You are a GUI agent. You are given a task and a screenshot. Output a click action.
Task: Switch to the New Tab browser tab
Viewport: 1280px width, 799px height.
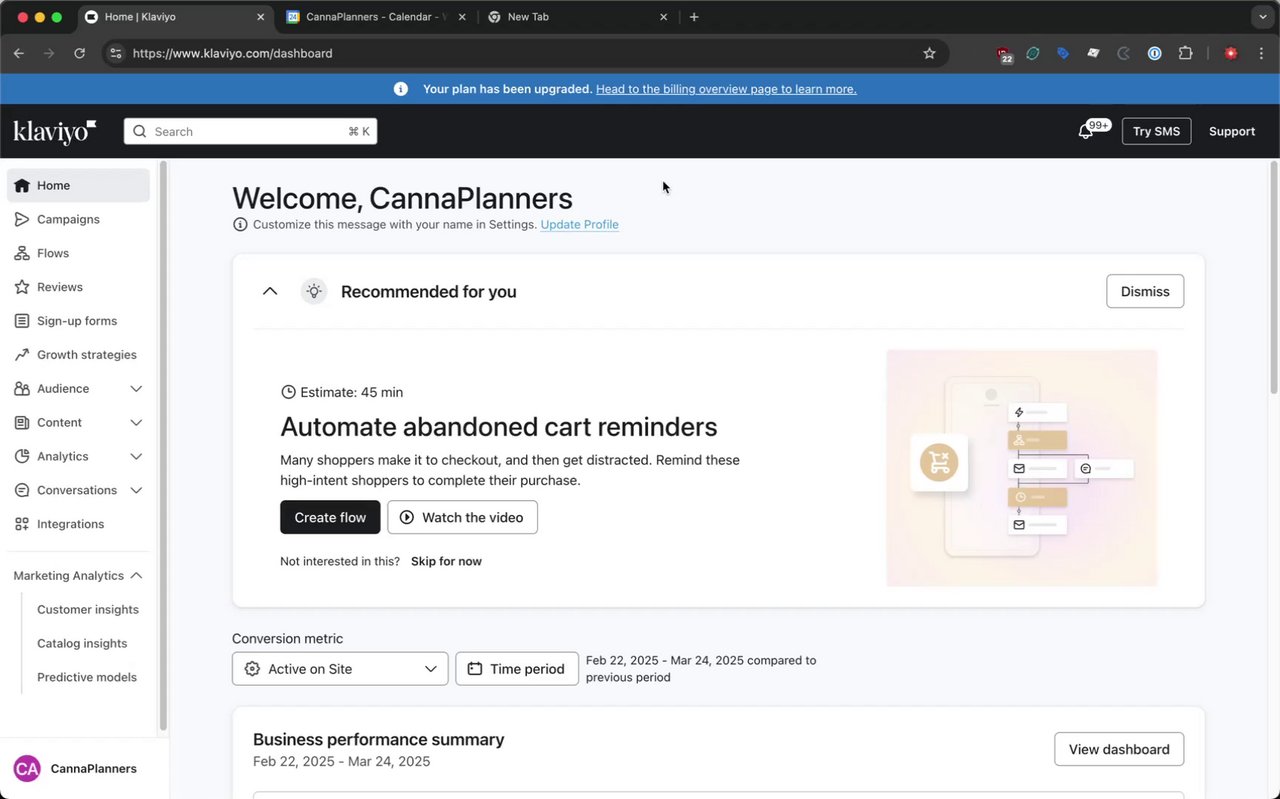pyautogui.click(x=577, y=17)
